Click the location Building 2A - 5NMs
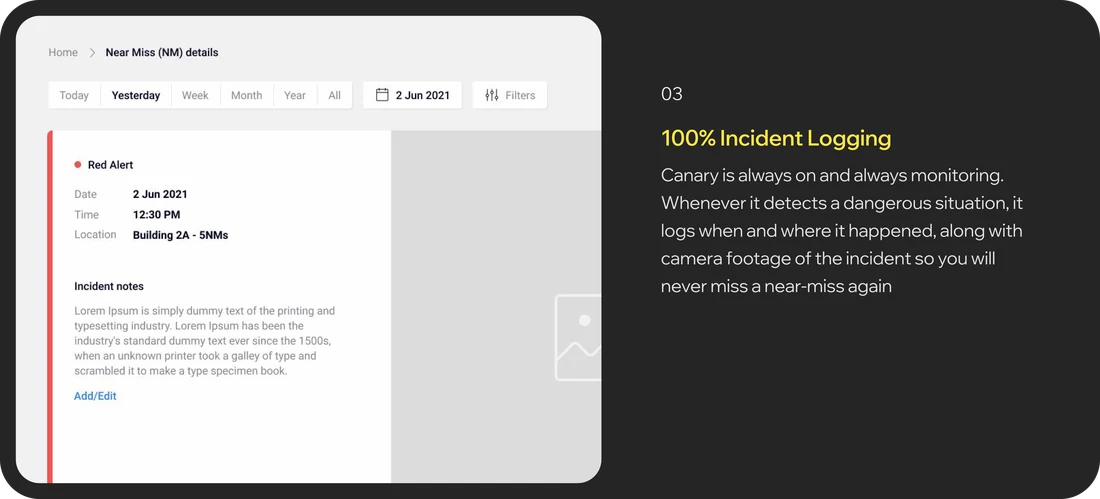 point(180,235)
